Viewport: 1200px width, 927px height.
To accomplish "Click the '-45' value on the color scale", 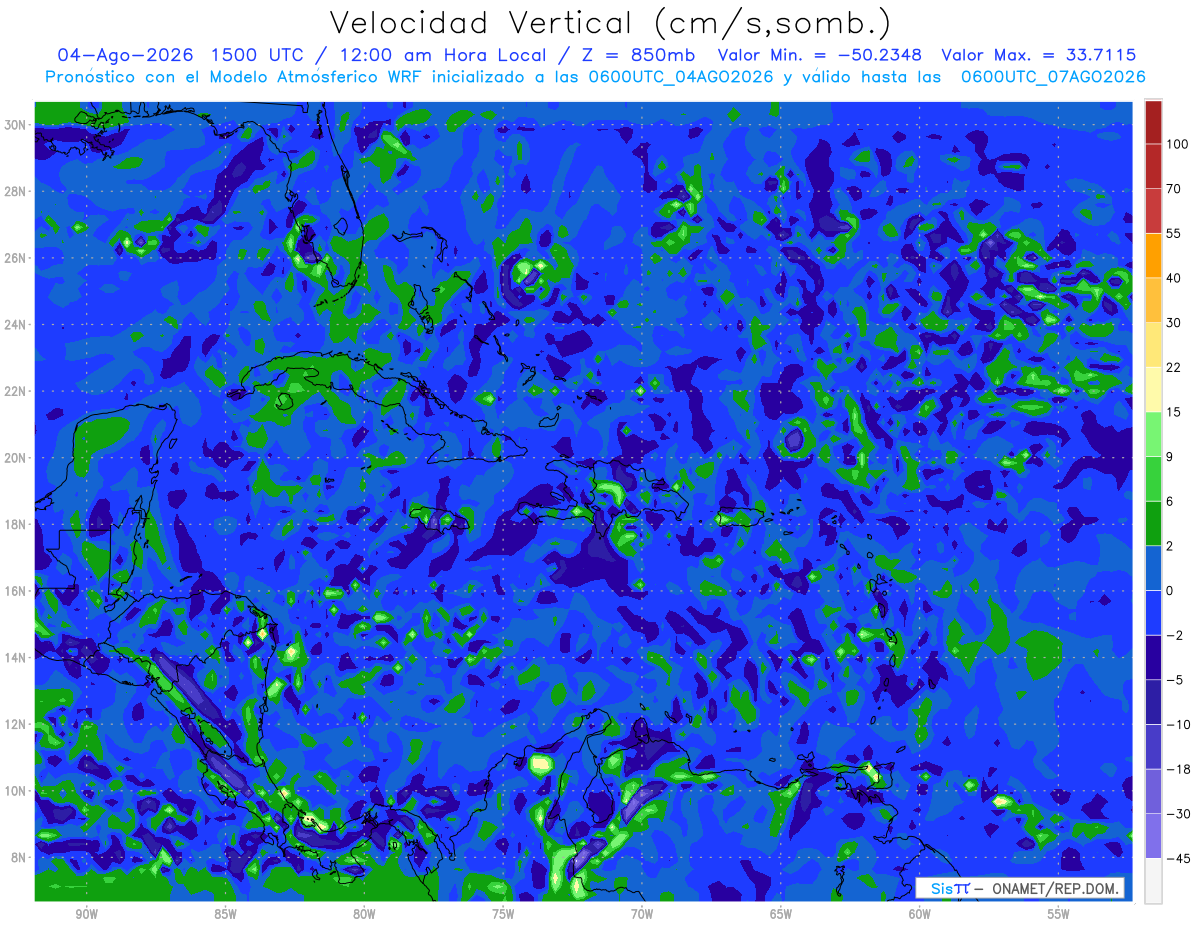I will pyautogui.click(x=1177, y=858).
